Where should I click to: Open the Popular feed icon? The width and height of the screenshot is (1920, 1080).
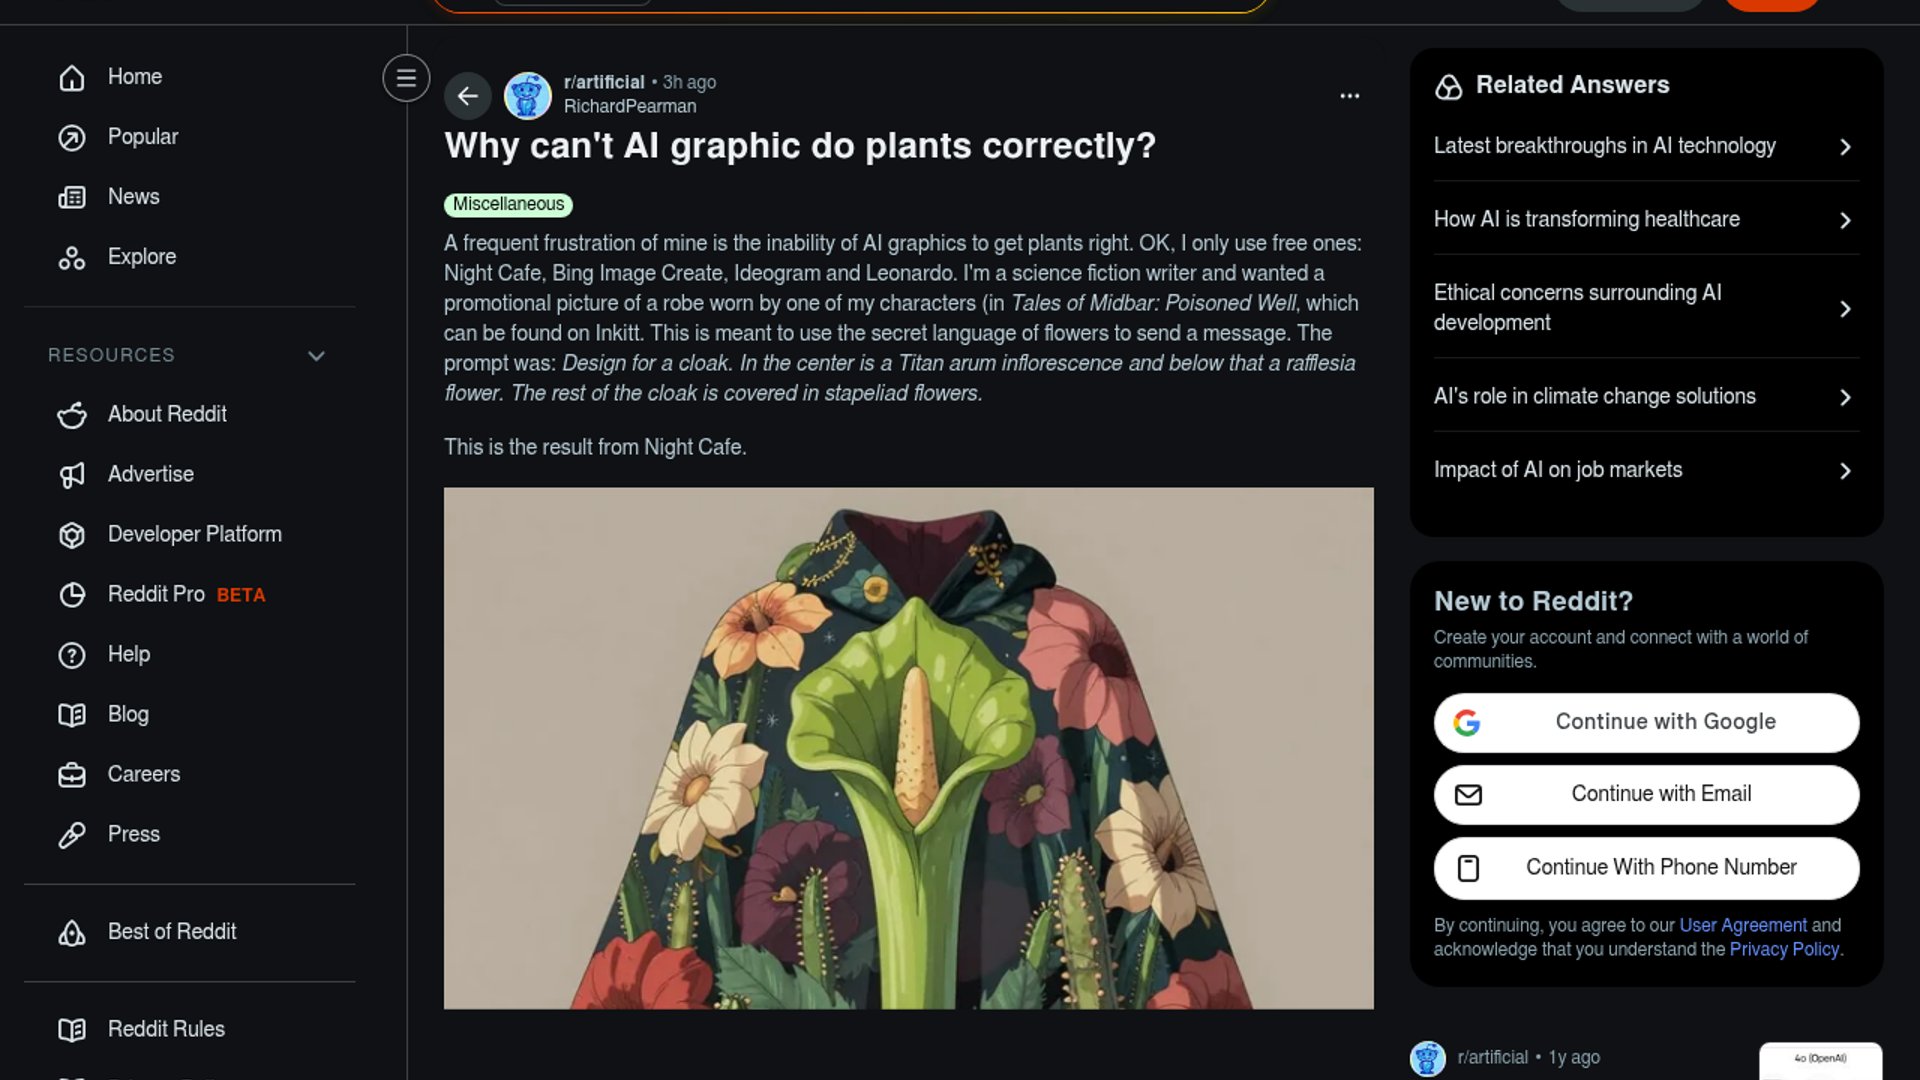(72, 137)
